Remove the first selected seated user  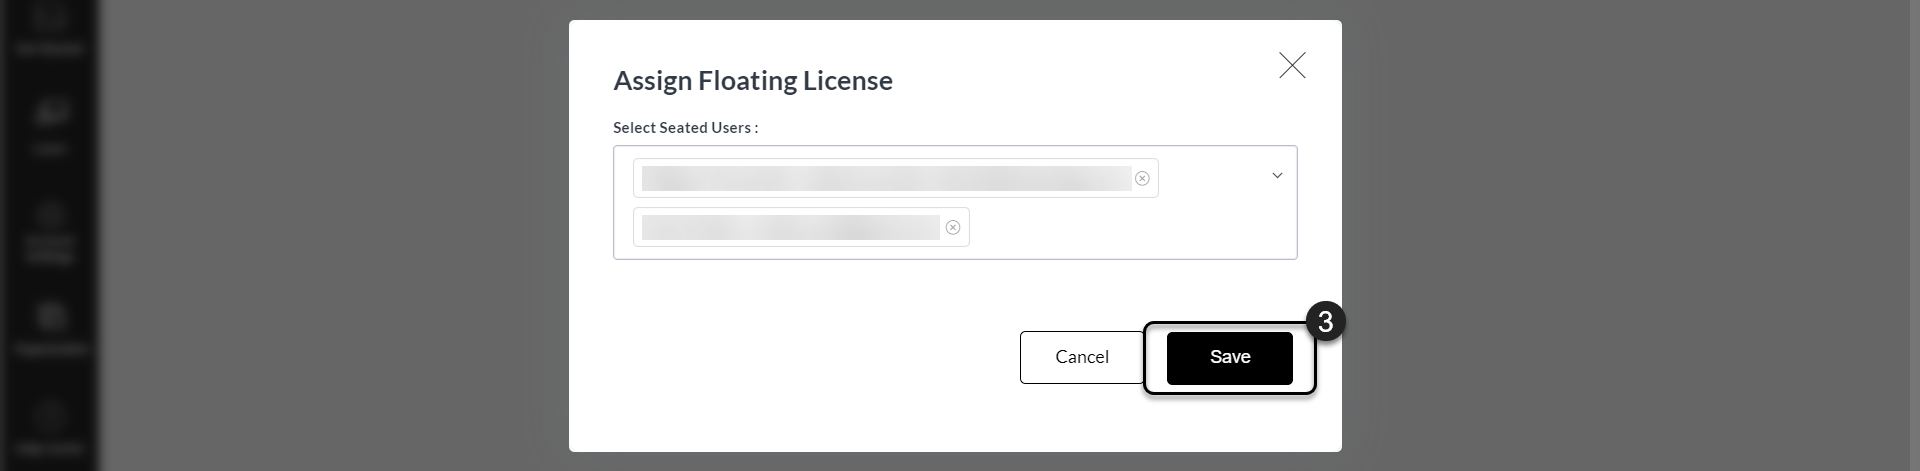coord(1142,178)
